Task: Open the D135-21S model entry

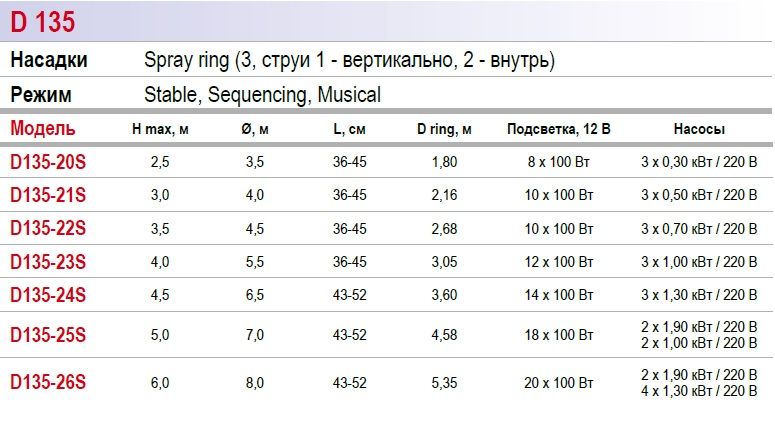Action: [48, 194]
